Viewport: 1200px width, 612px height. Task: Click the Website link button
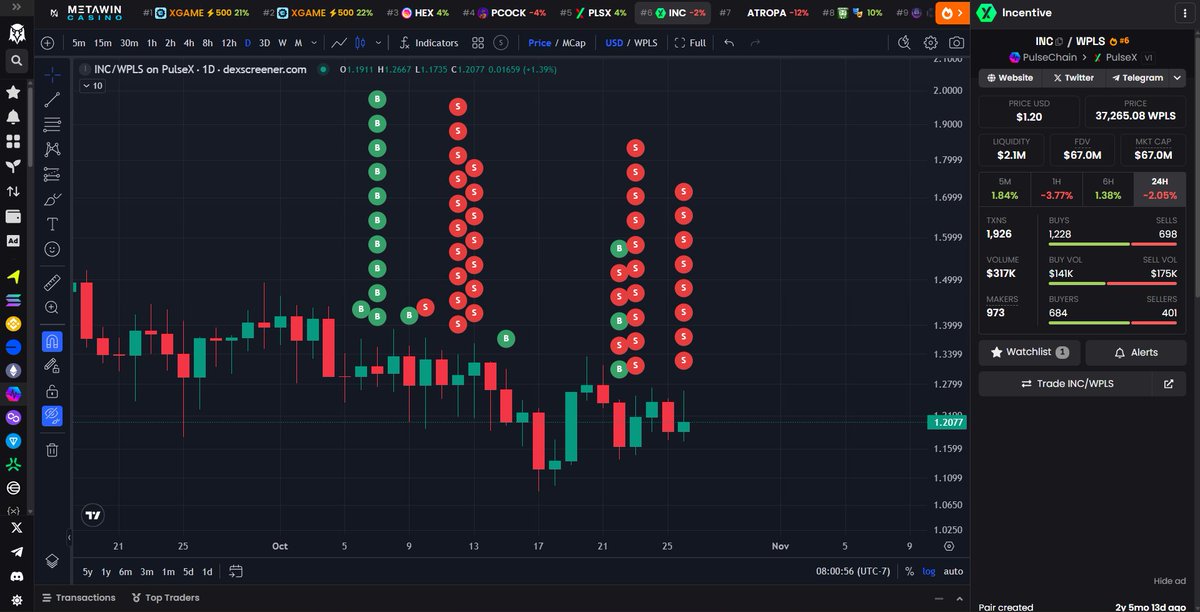tap(1010, 77)
